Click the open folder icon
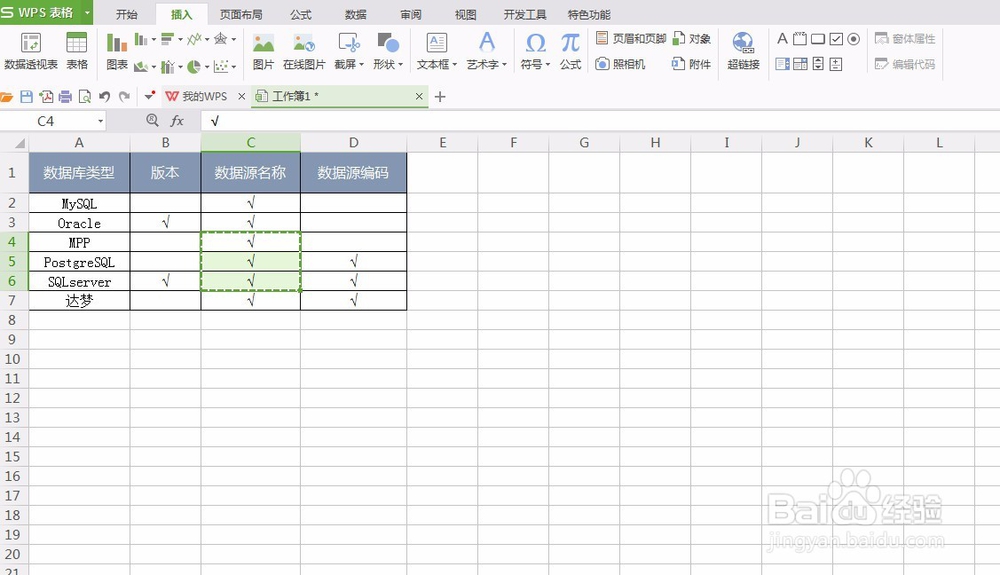This screenshot has width=1000, height=575. 7,97
